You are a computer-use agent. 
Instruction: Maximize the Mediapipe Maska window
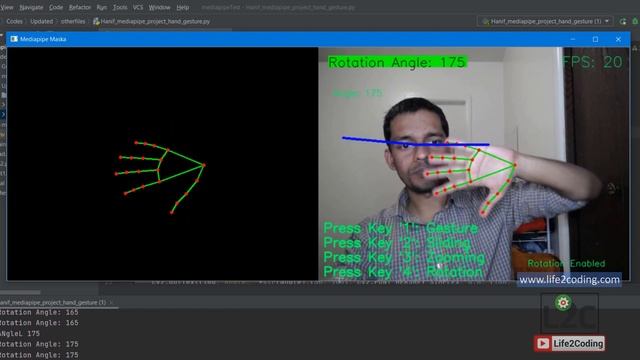[596, 39]
